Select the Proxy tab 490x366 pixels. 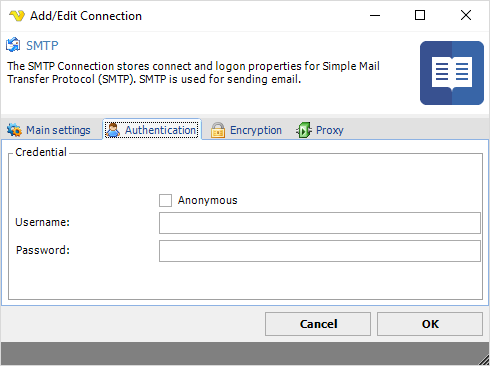pos(320,130)
